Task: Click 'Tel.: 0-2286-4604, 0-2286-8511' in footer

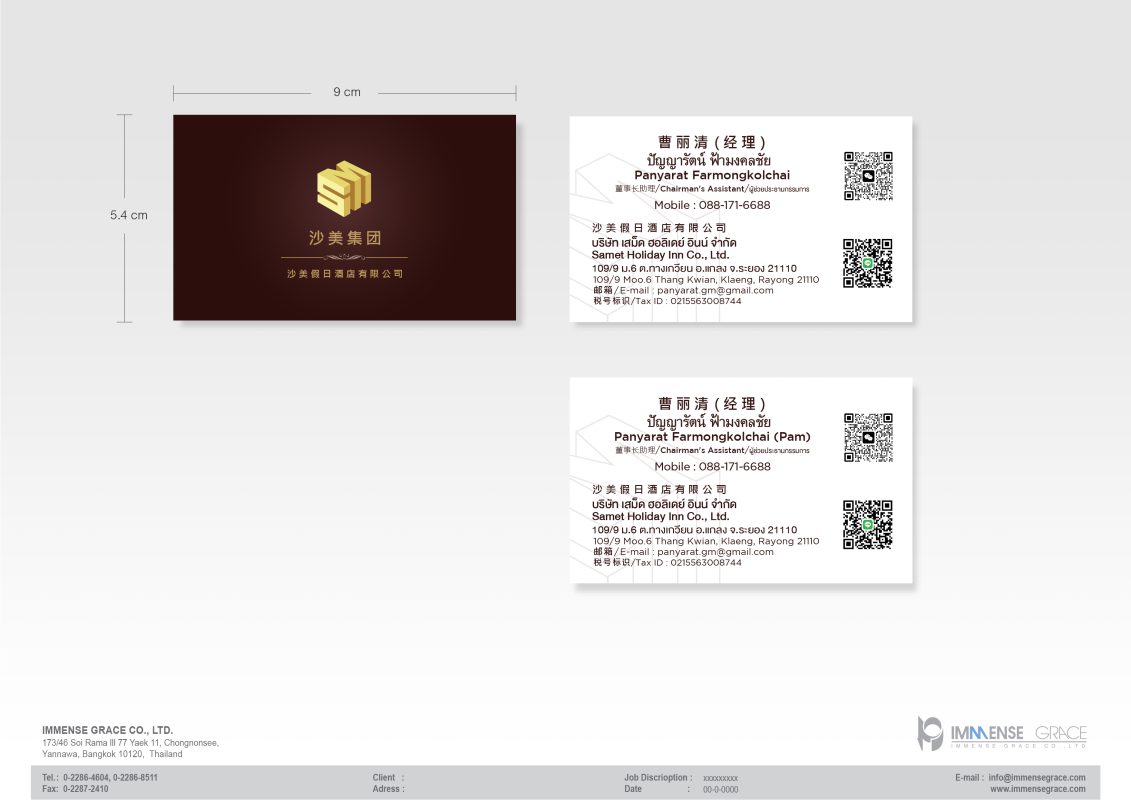Action: (100, 778)
